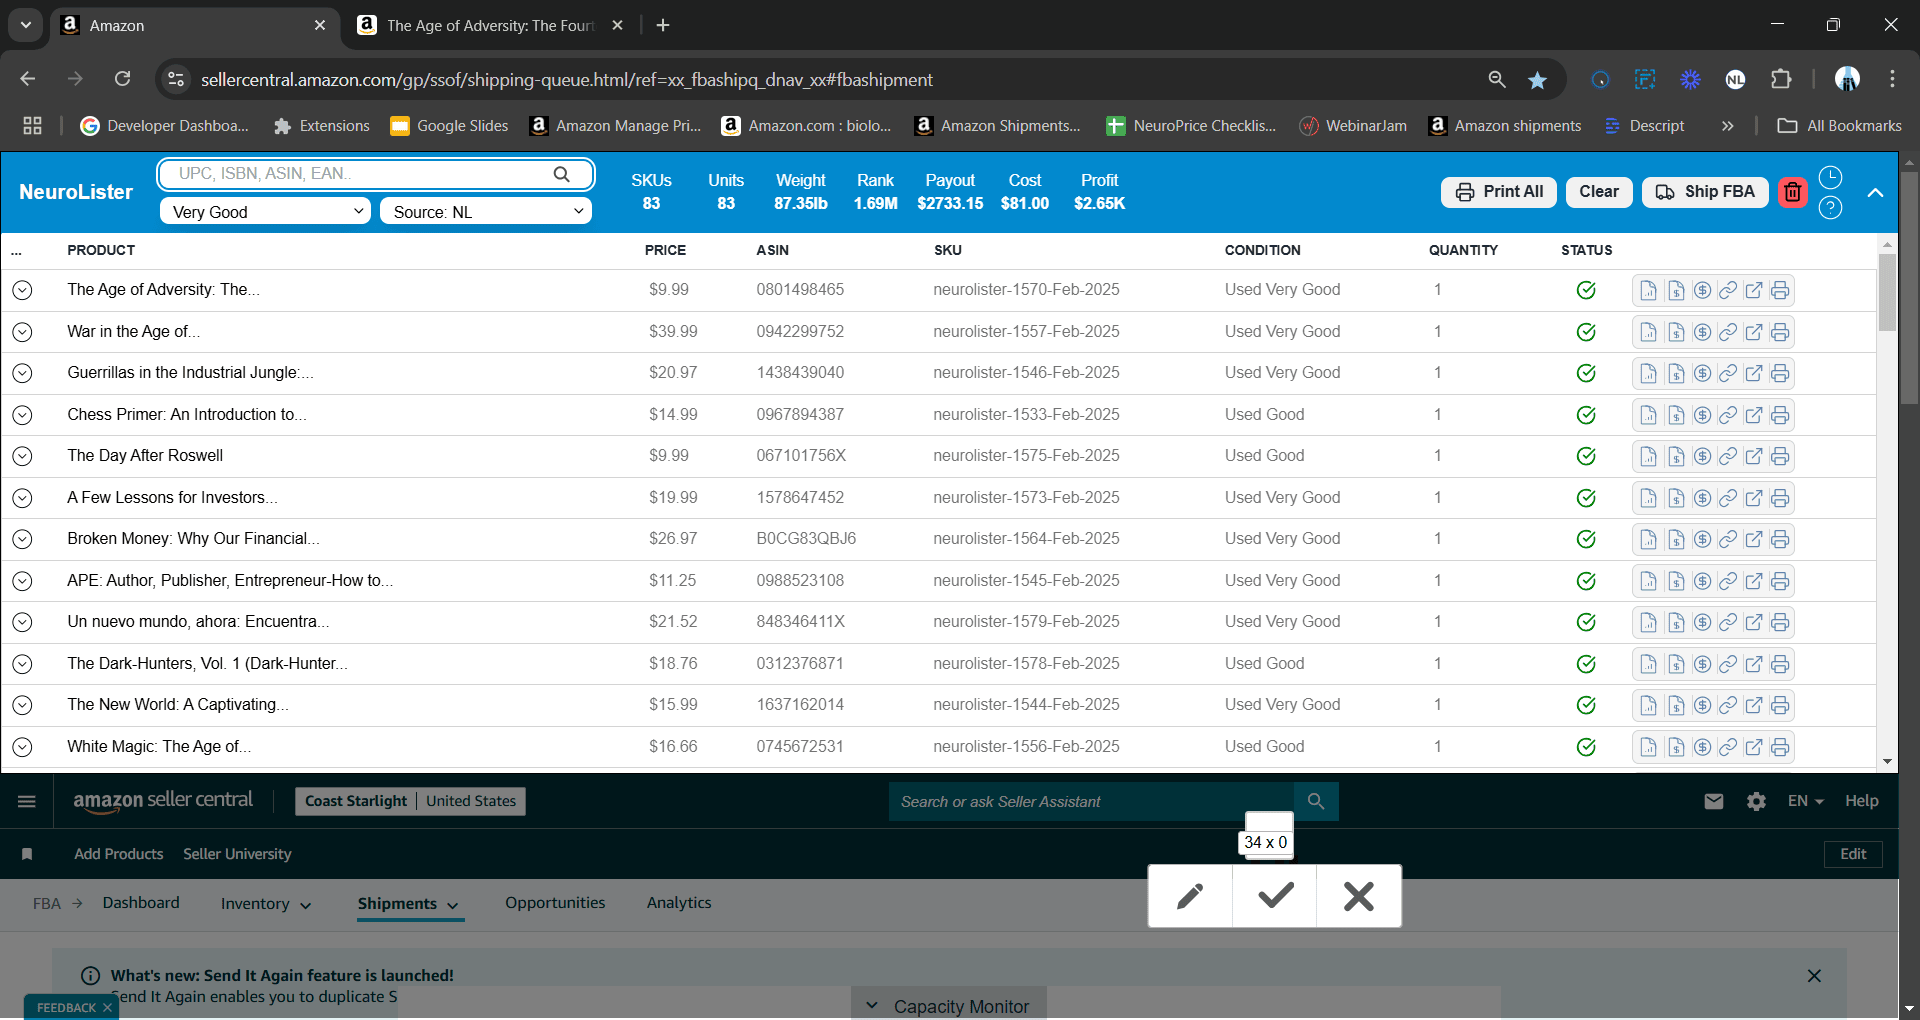The height and width of the screenshot is (1020, 1920).
Task: Open the All Bookmarks folder
Action: tap(1839, 126)
